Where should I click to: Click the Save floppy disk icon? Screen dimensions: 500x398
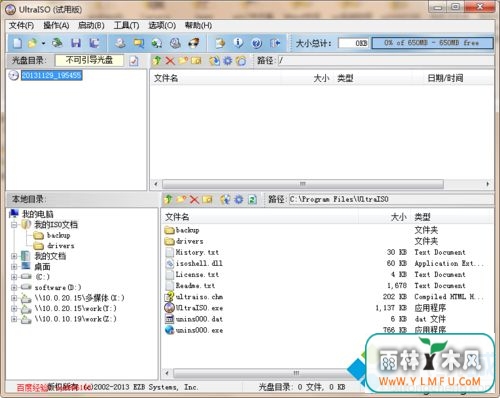tap(76, 43)
